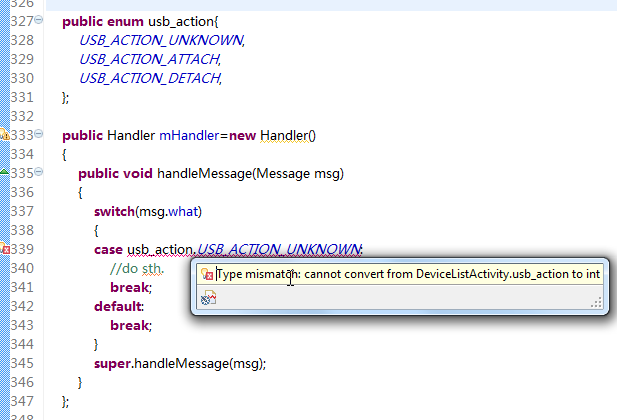Click the Type mismatch error message text
Image resolution: width=617 pixels, height=420 pixels.
[408, 274]
